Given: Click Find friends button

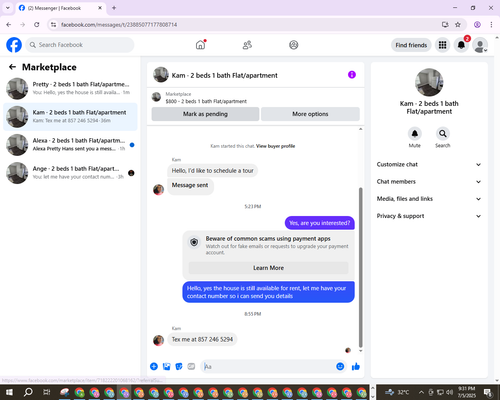Looking at the screenshot, I should click(x=411, y=45).
